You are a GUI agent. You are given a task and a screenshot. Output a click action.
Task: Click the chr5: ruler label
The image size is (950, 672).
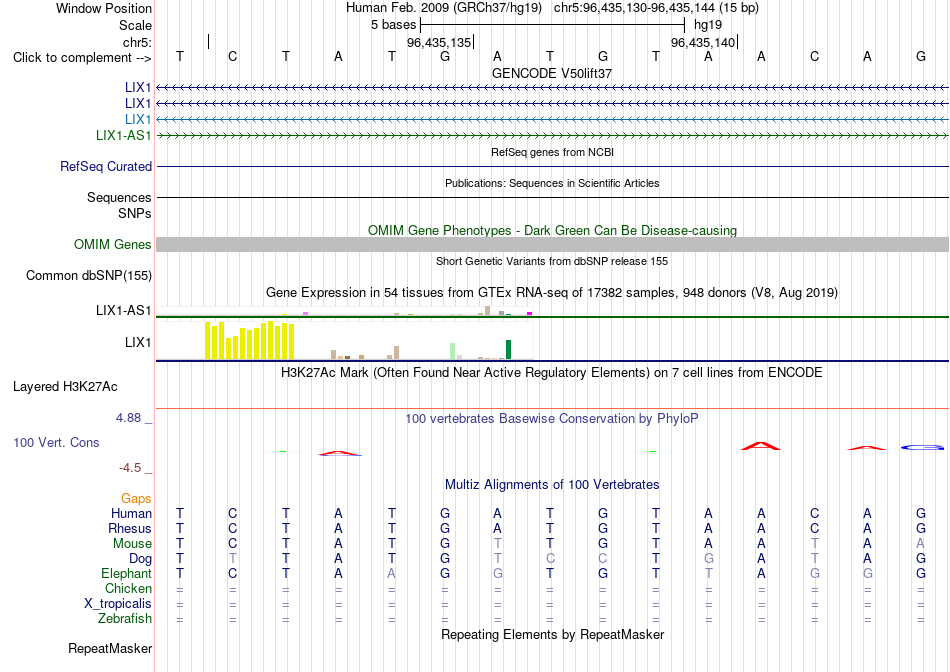click(137, 42)
